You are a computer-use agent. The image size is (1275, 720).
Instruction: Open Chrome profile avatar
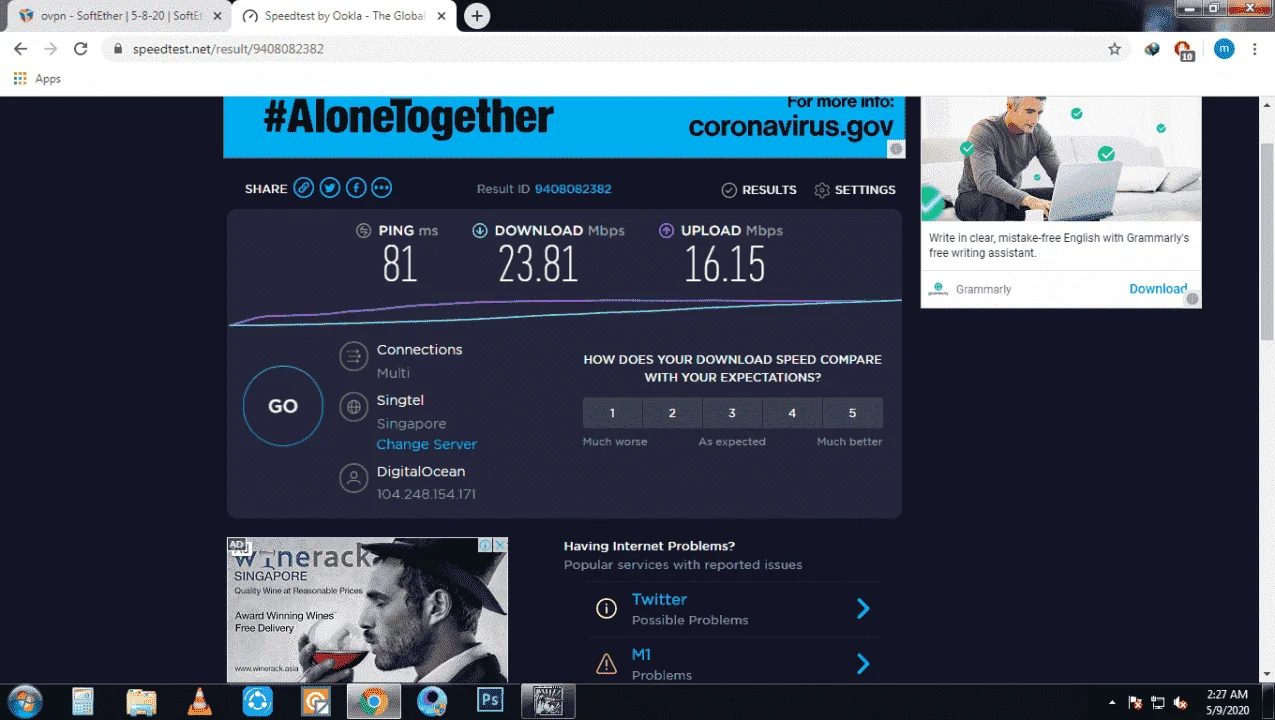(x=1224, y=49)
